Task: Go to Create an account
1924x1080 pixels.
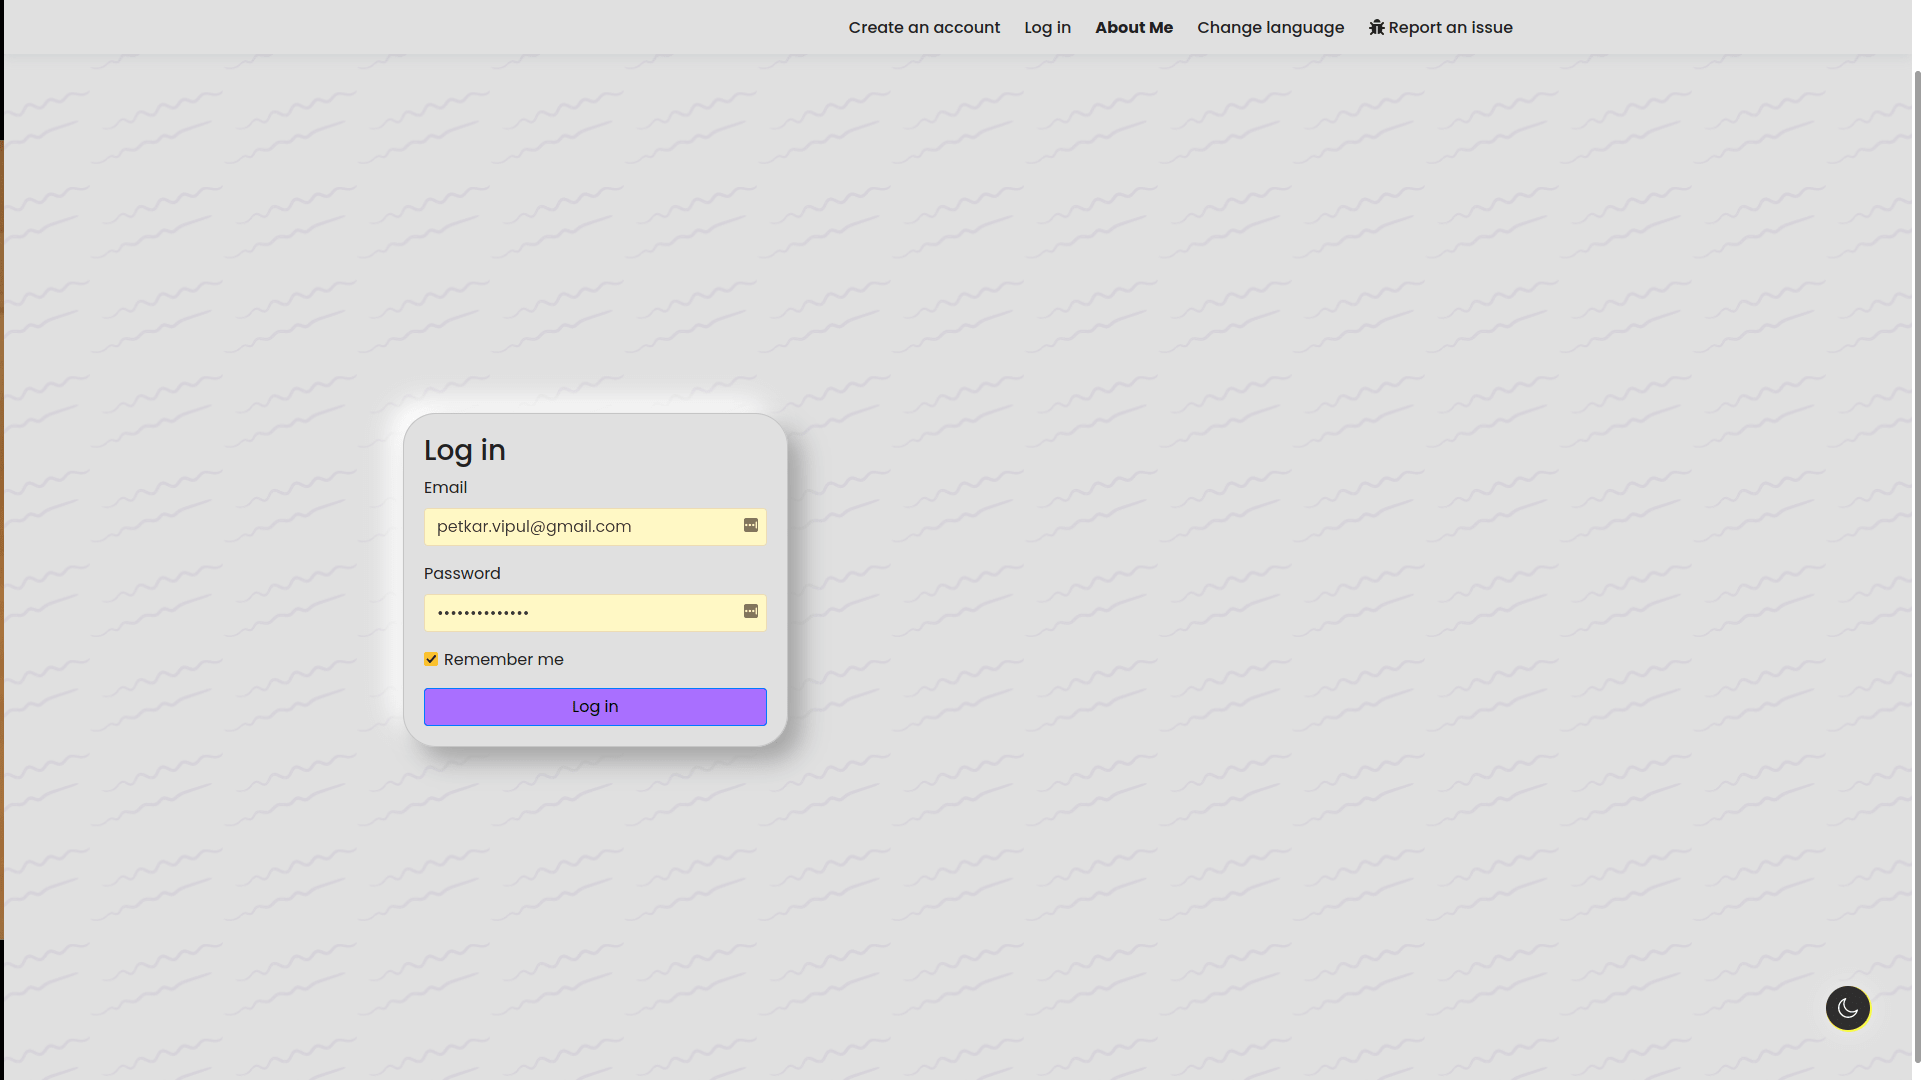Action: point(924,28)
